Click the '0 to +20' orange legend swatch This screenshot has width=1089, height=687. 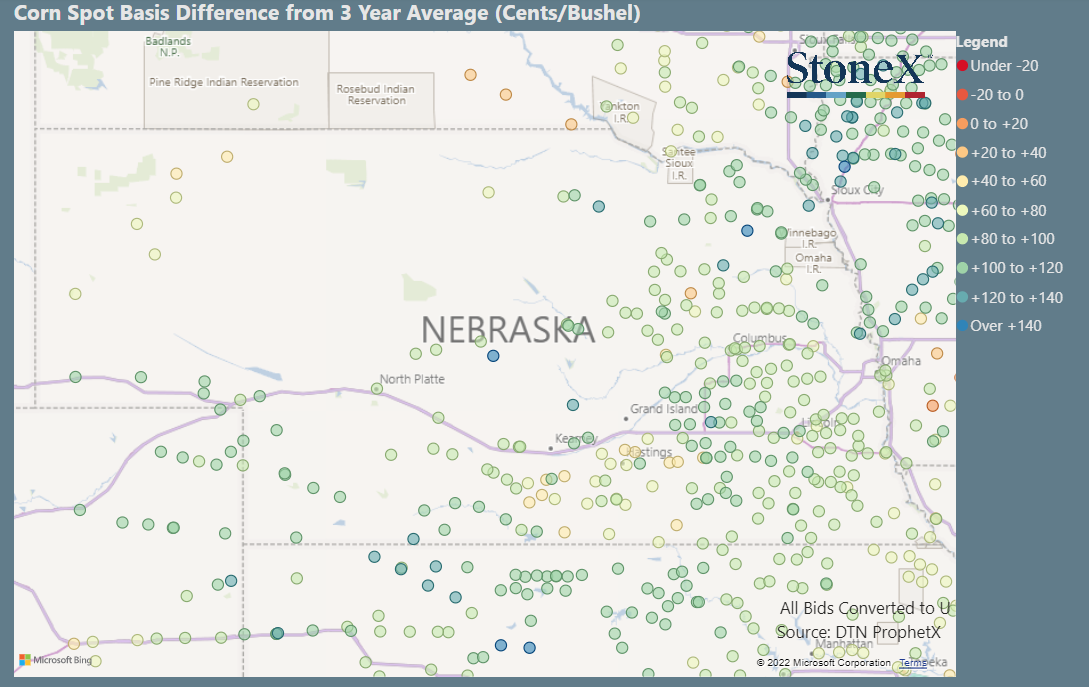point(962,124)
